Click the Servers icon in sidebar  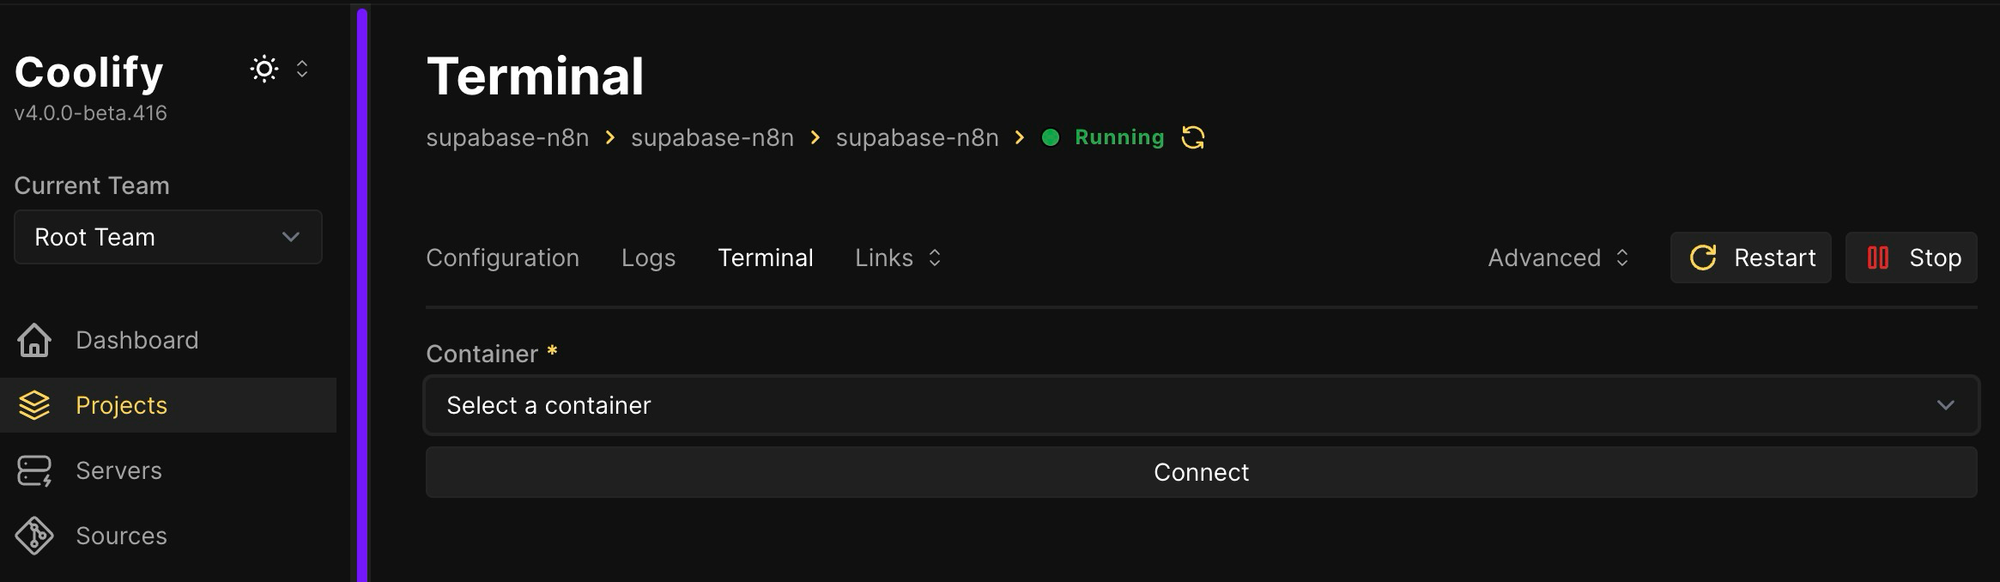[x=34, y=471]
